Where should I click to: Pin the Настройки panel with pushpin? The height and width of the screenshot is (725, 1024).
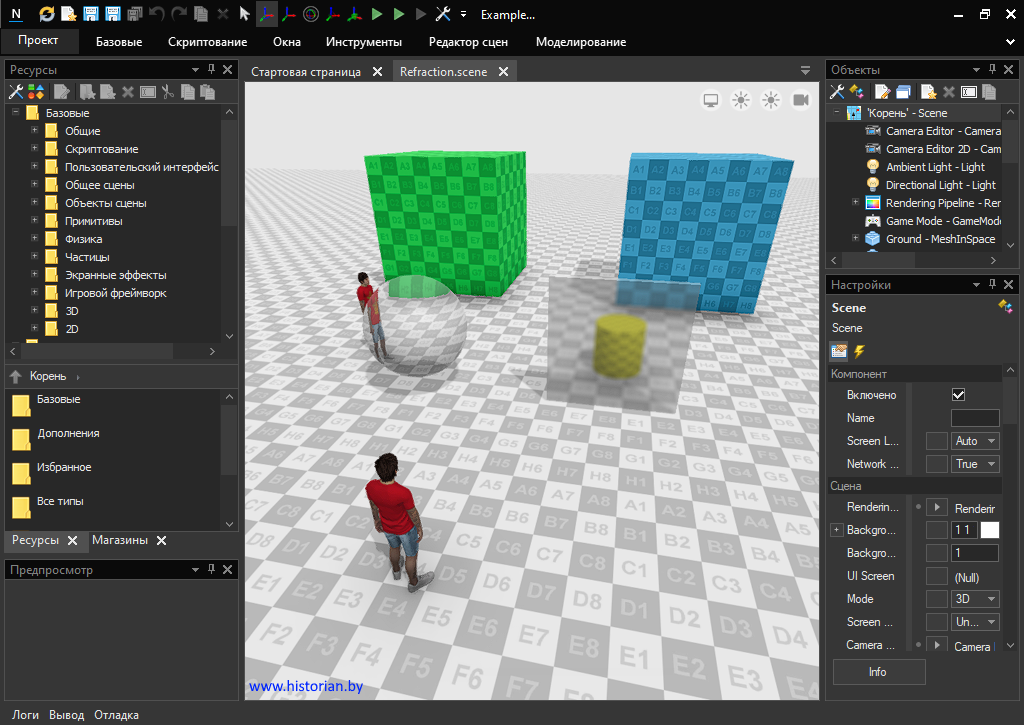pos(992,285)
